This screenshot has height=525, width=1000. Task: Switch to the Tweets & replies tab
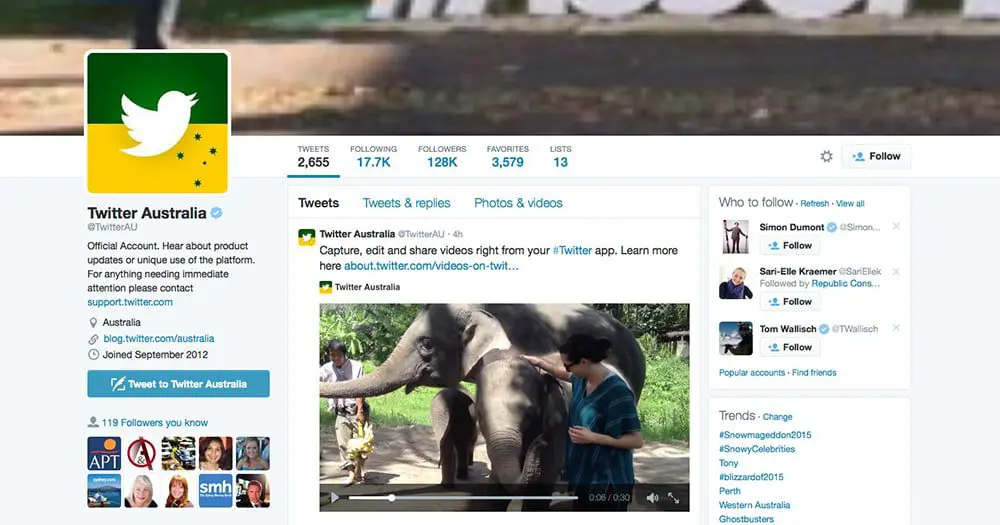pyautogui.click(x=406, y=203)
